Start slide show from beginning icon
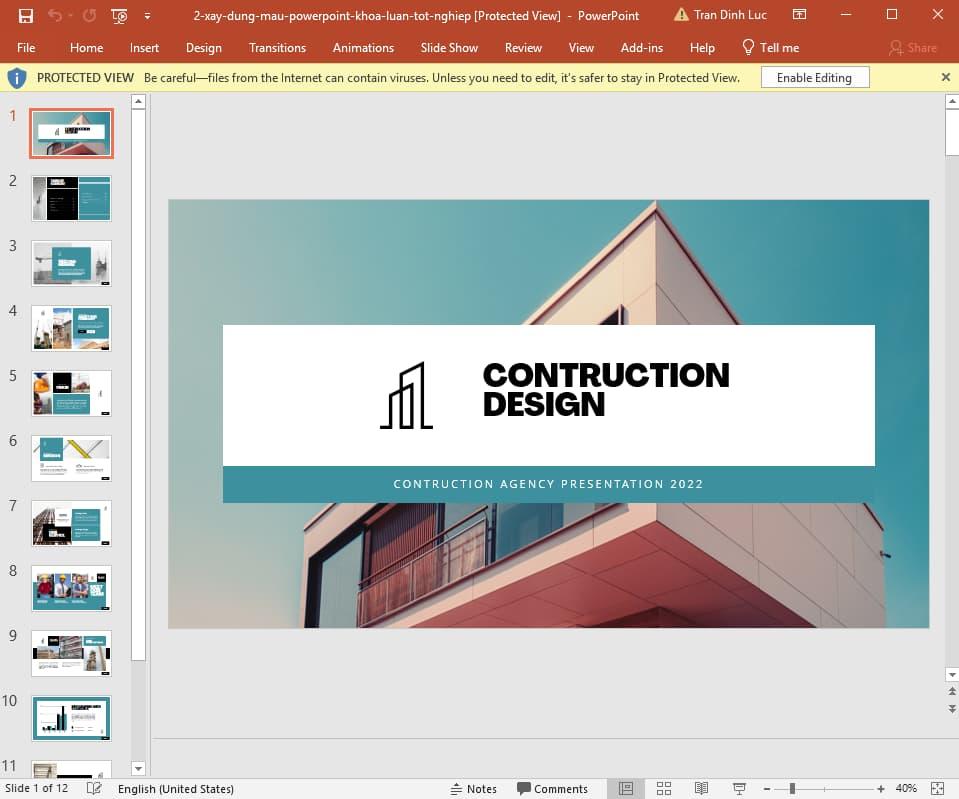The width and height of the screenshot is (959, 799). (118, 15)
